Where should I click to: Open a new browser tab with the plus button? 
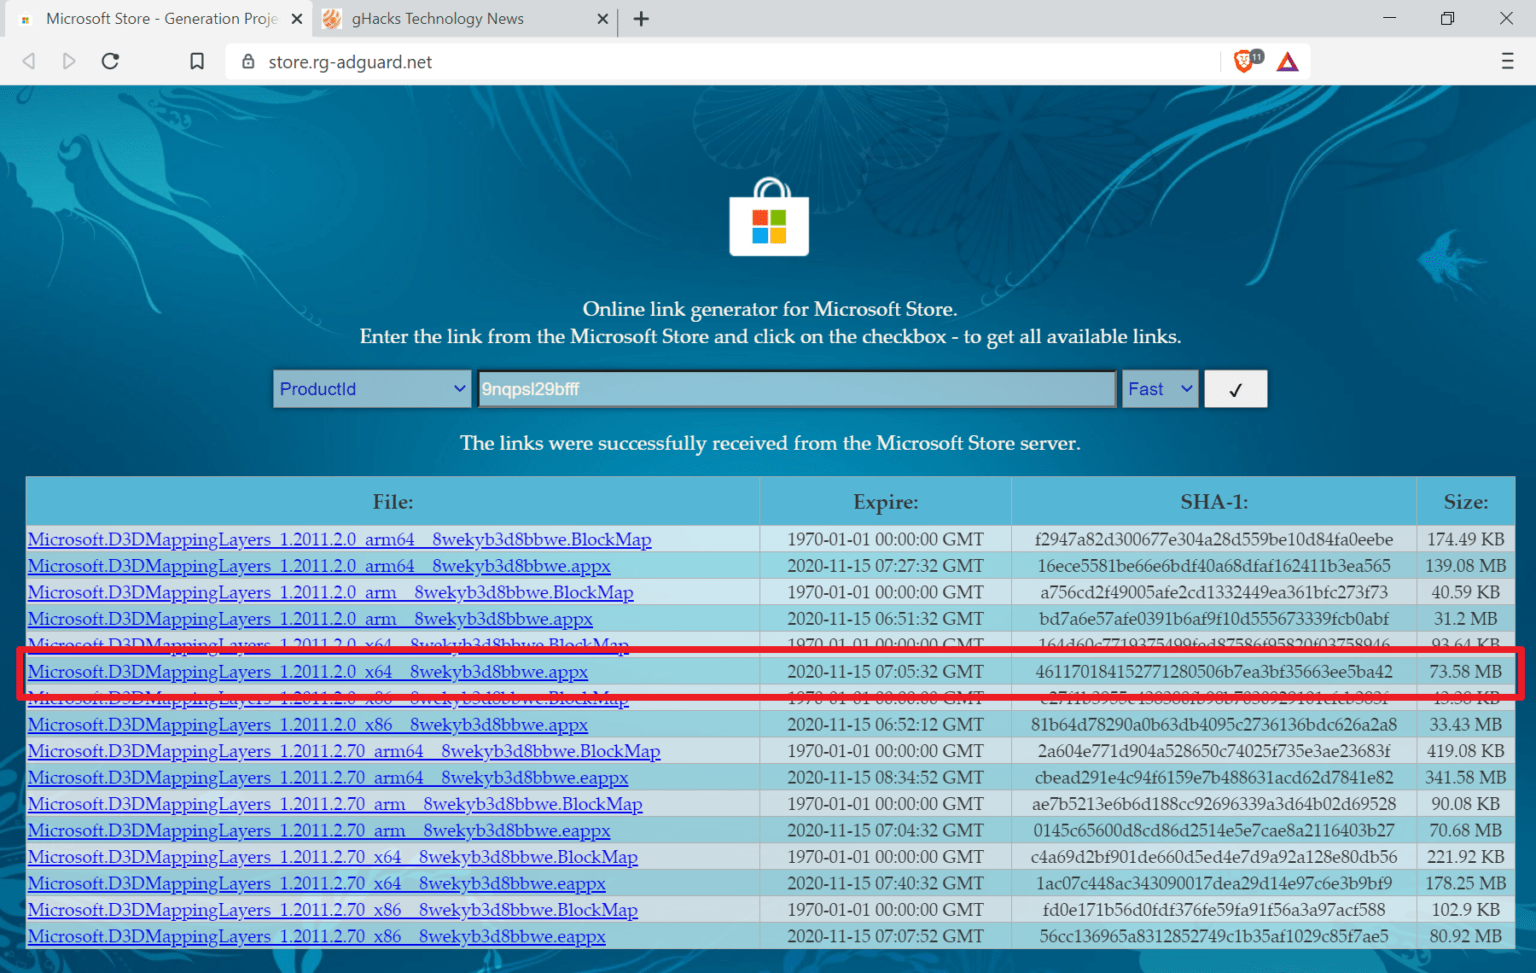click(641, 18)
